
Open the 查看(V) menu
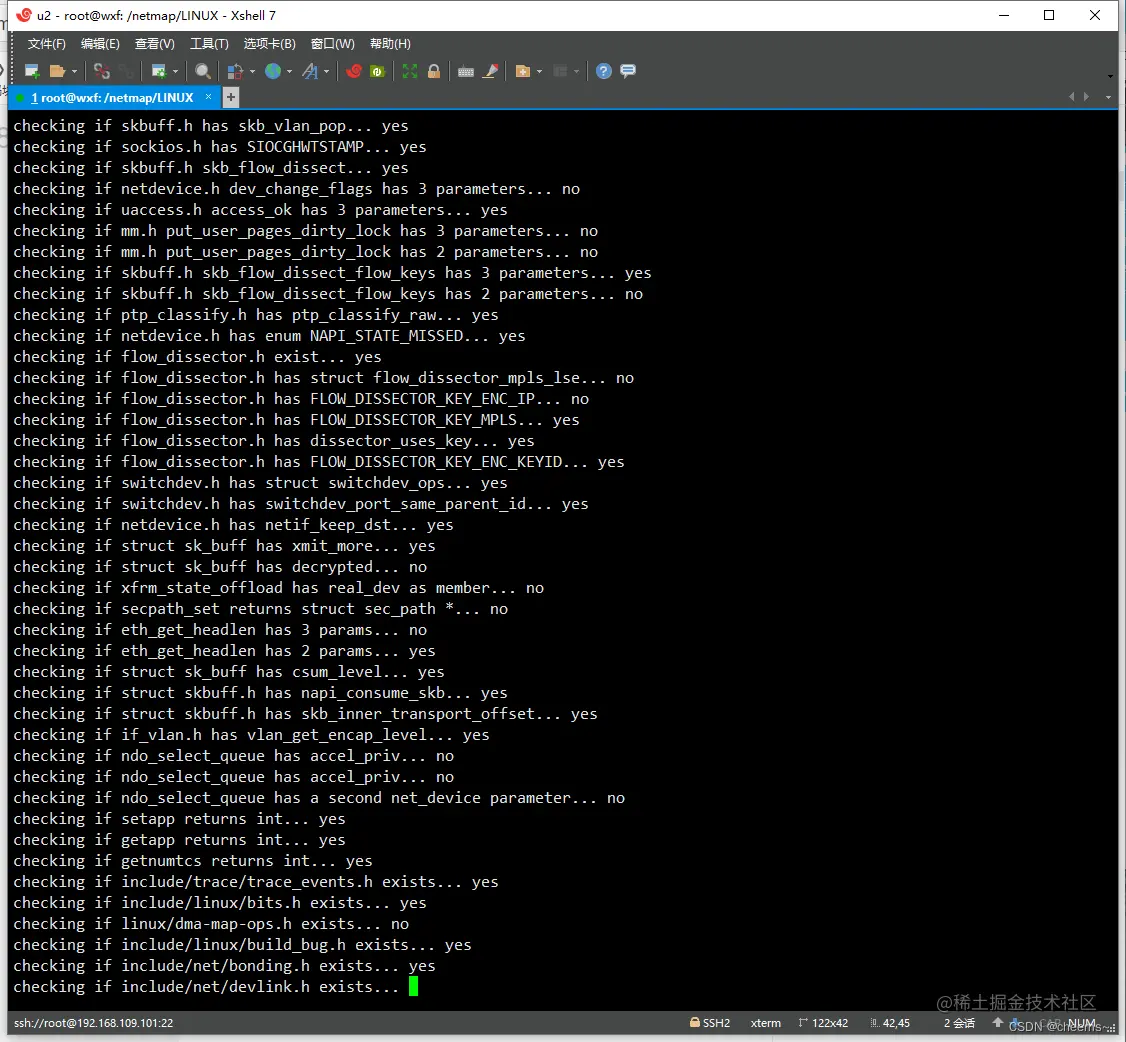point(154,44)
